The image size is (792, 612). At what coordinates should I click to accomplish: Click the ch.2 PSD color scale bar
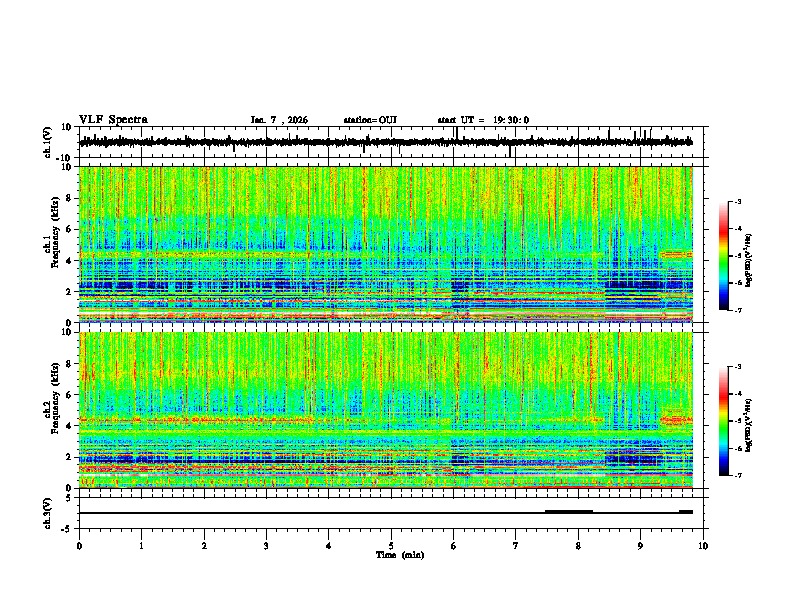[x=724, y=421]
